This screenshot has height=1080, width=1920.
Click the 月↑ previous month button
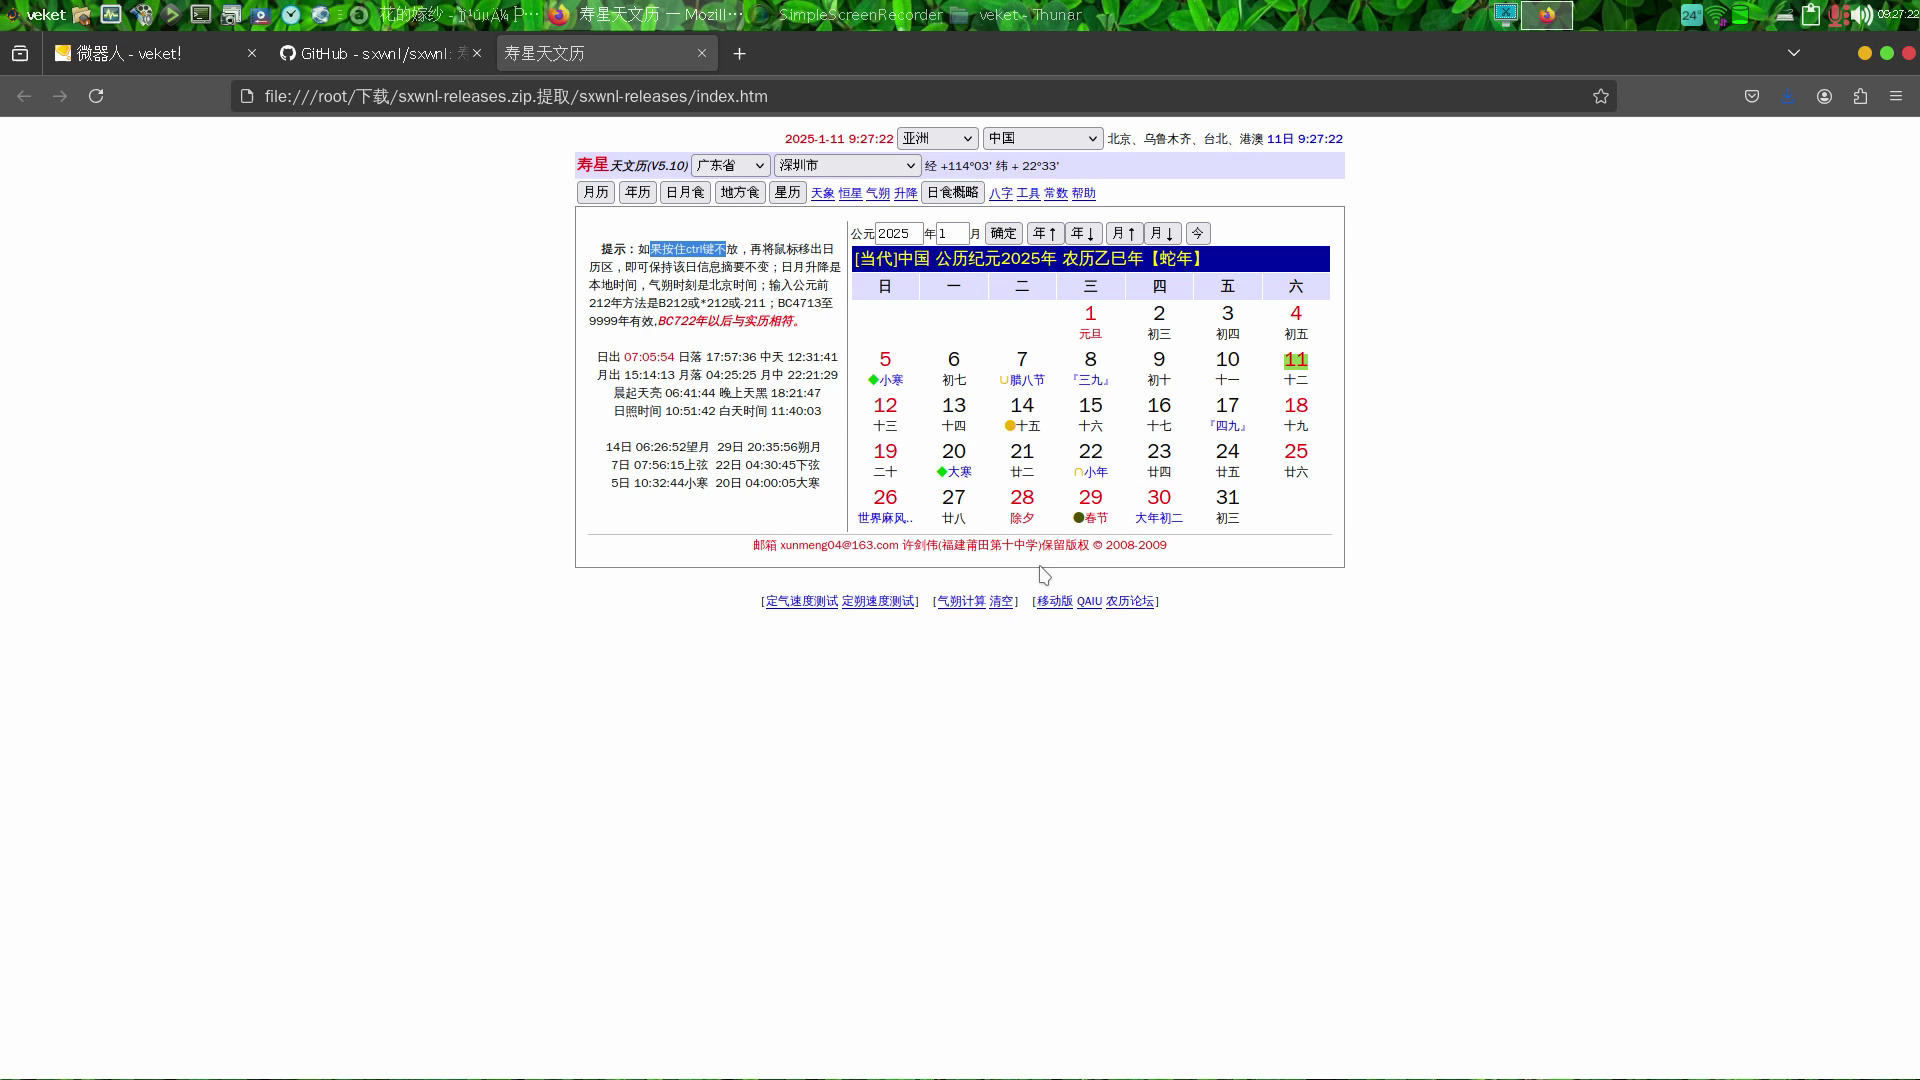pyautogui.click(x=1124, y=233)
